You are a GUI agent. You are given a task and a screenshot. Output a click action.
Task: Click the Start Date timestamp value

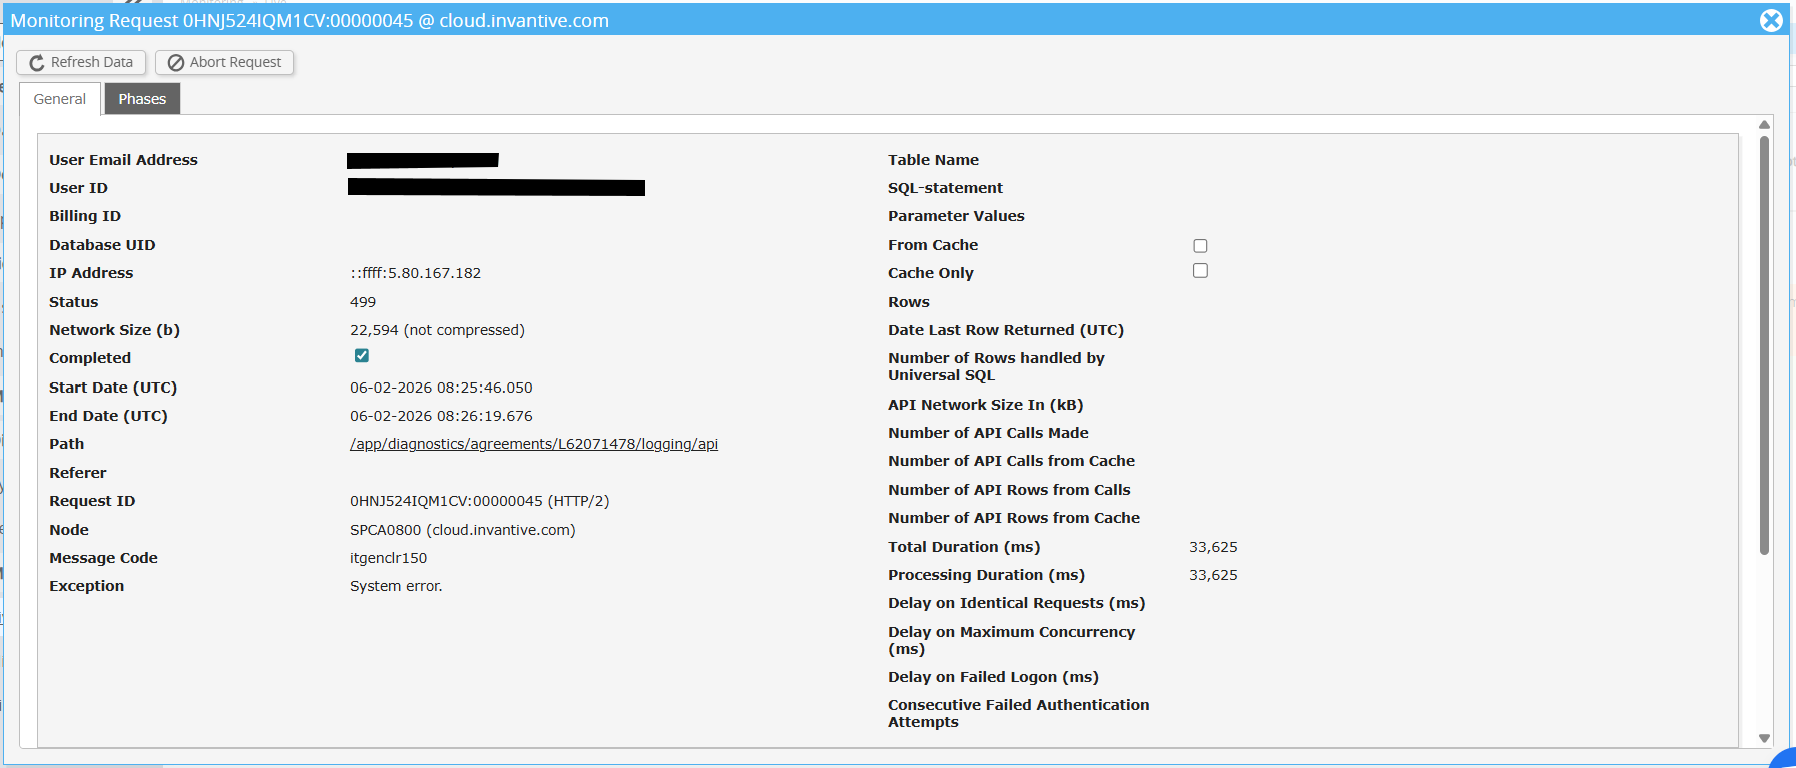click(x=441, y=388)
